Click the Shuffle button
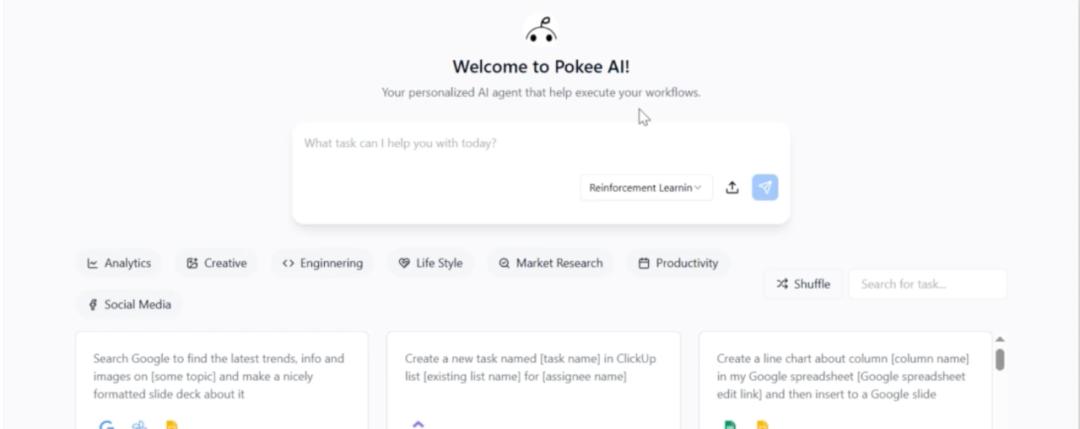The height and width of the screenshot is (429, 1080). pos(803,284)
